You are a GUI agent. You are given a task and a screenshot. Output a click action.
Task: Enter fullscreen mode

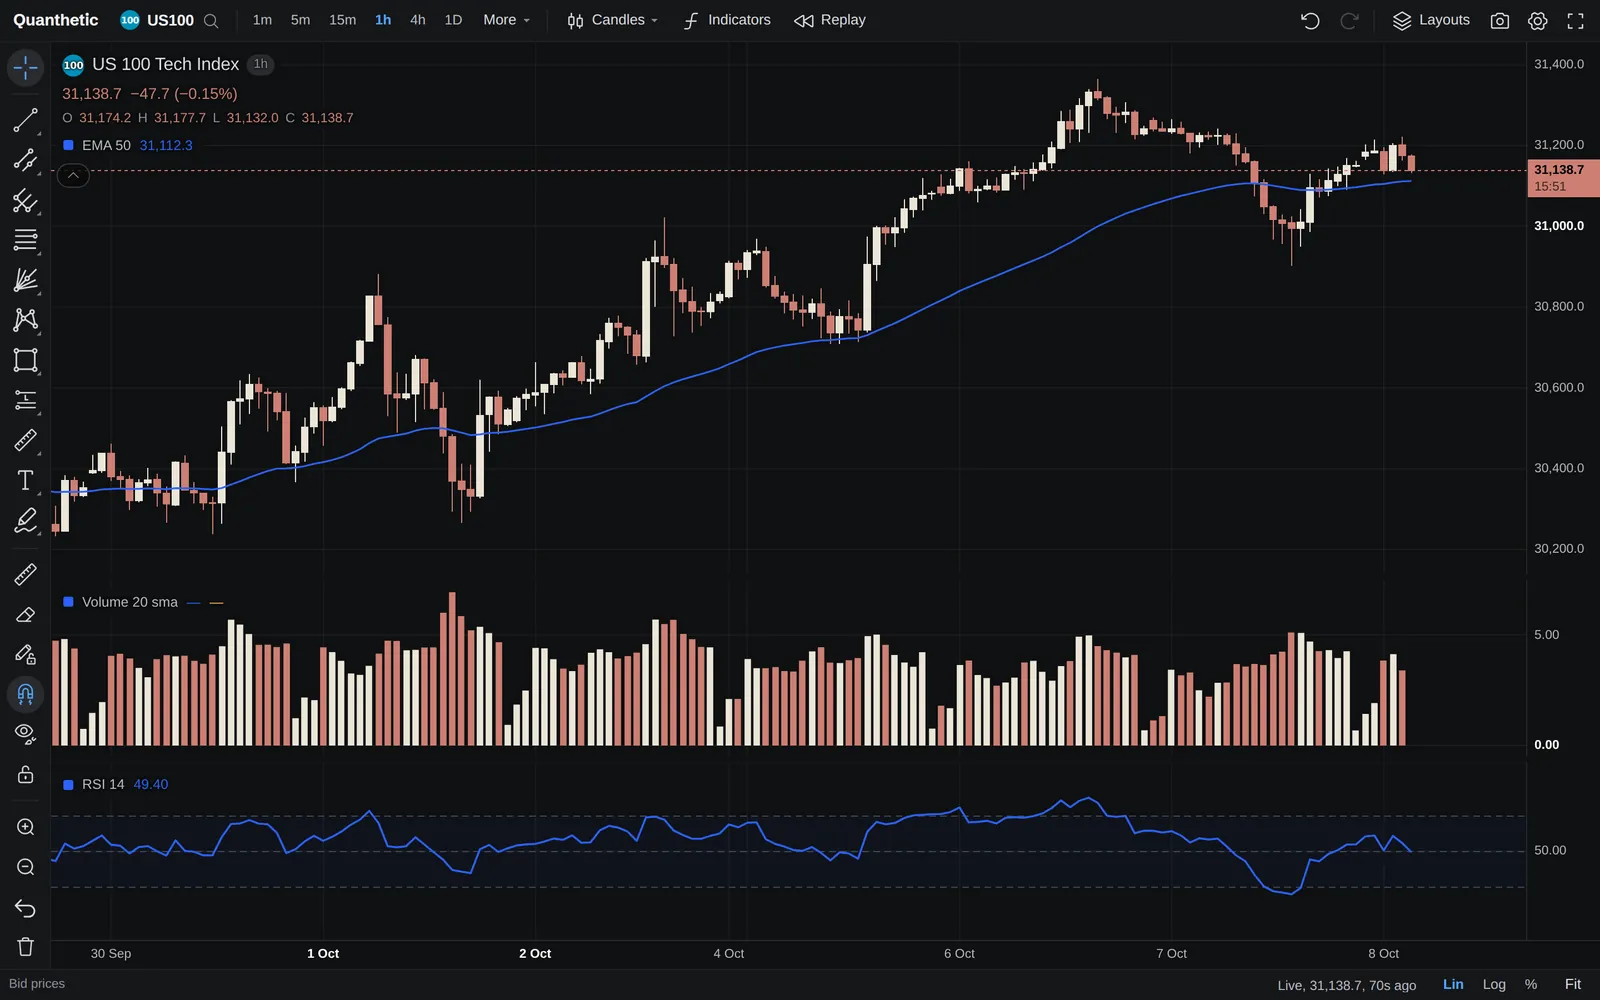coord(1576,20)
